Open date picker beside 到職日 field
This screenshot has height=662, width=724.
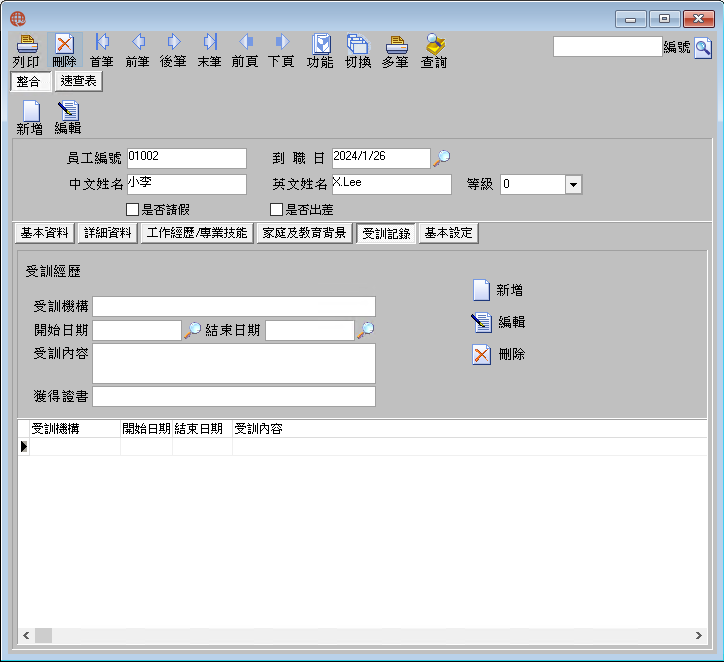tap(441, 158)
